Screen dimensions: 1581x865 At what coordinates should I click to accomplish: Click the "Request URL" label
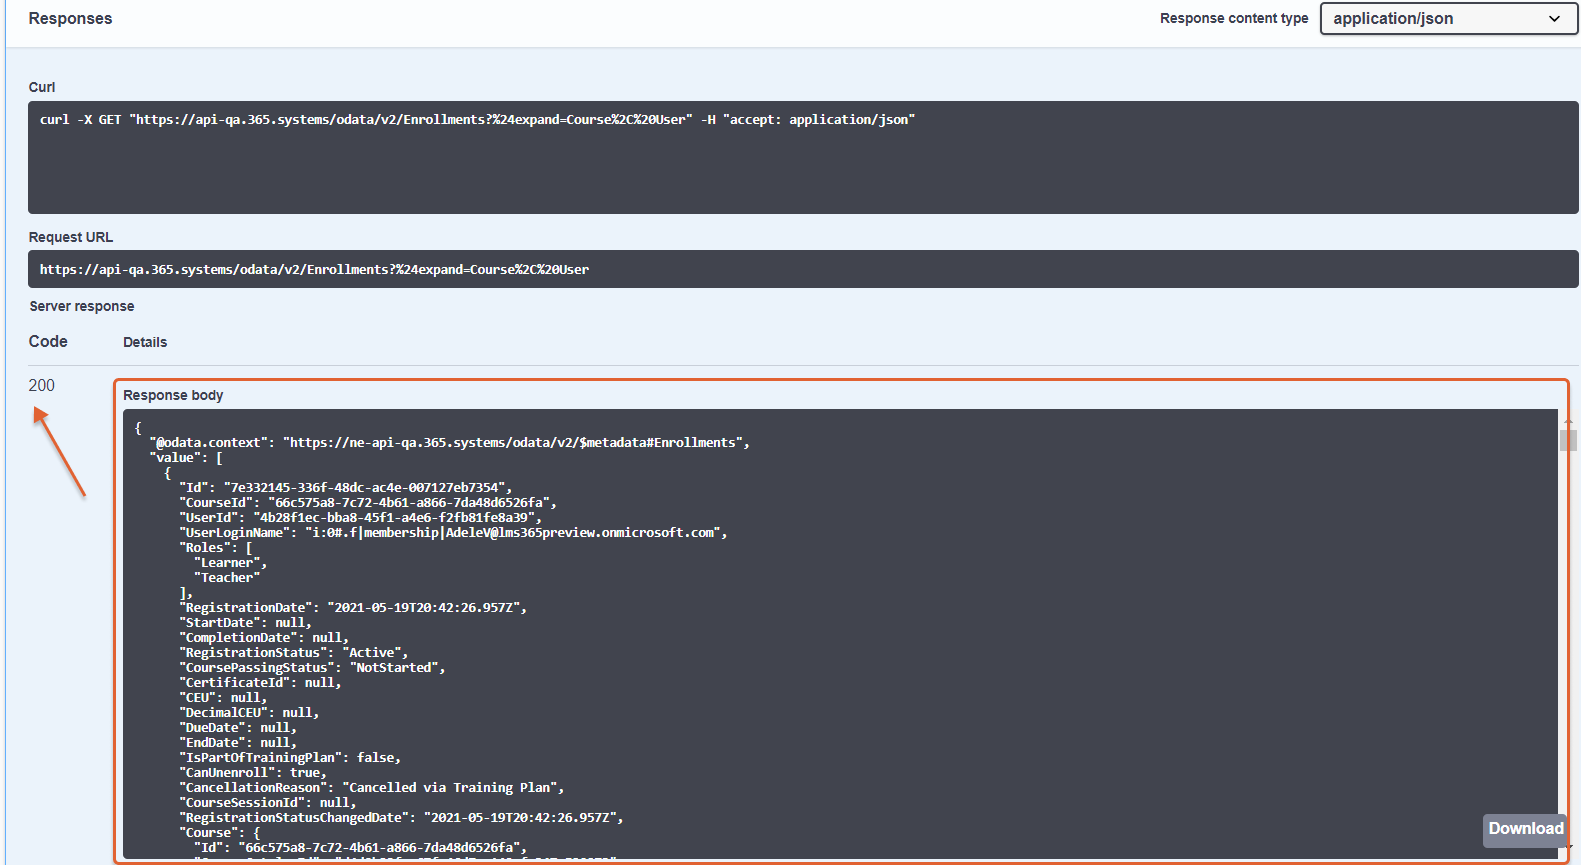71,238
